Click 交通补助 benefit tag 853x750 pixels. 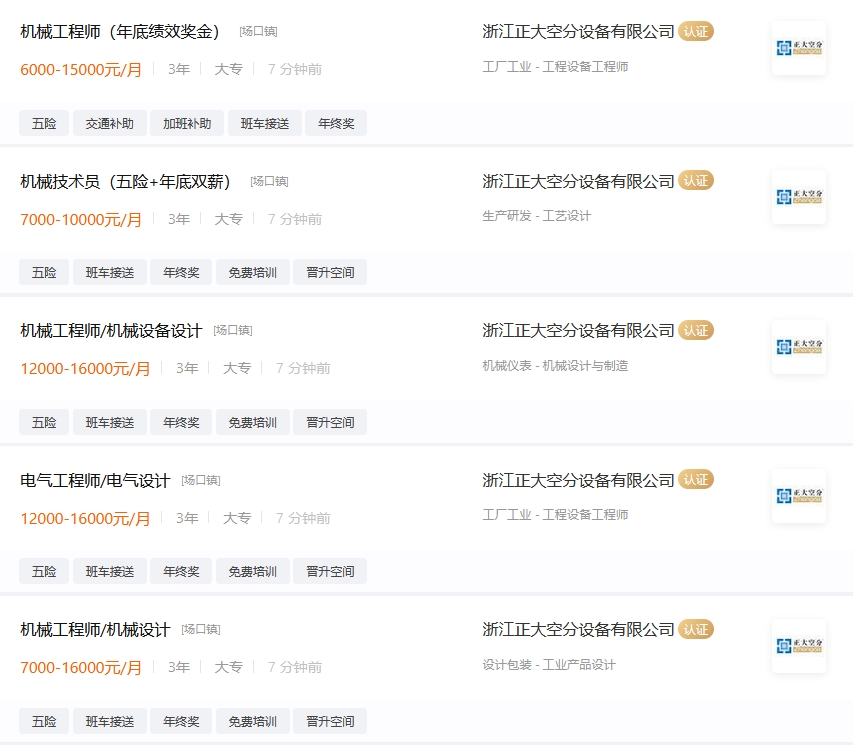(x=110, y=123)
